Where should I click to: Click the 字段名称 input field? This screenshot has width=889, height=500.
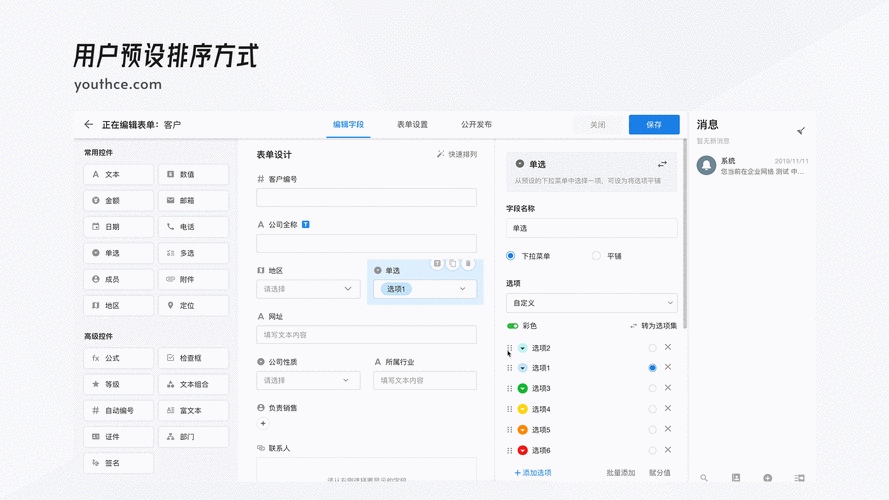click(x=591, y=228)
